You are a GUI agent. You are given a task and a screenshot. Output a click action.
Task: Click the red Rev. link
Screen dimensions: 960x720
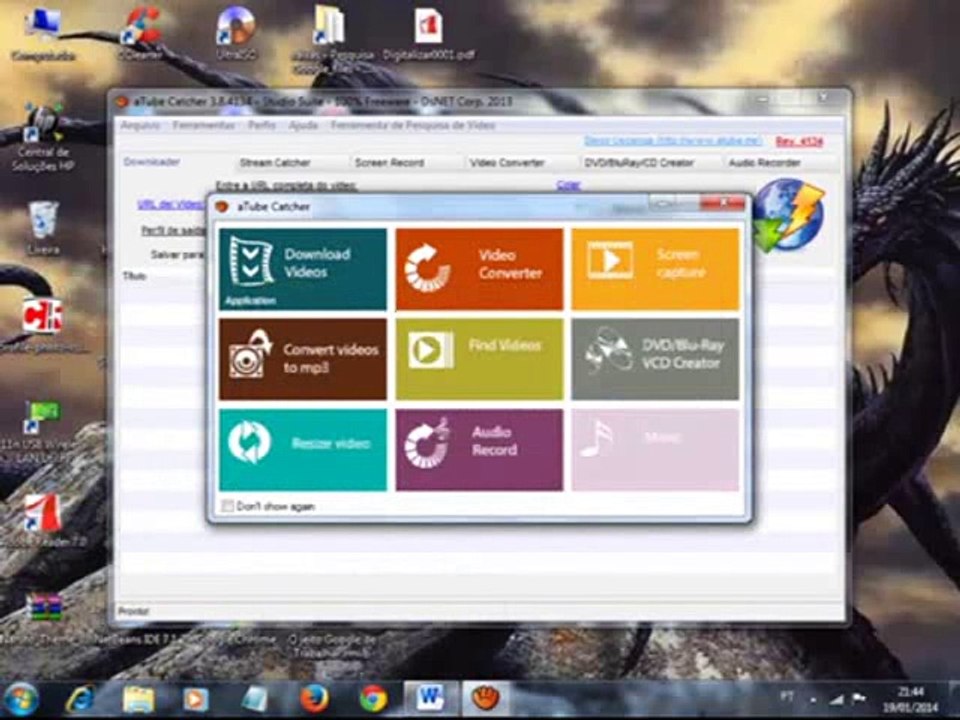(799, 141)
